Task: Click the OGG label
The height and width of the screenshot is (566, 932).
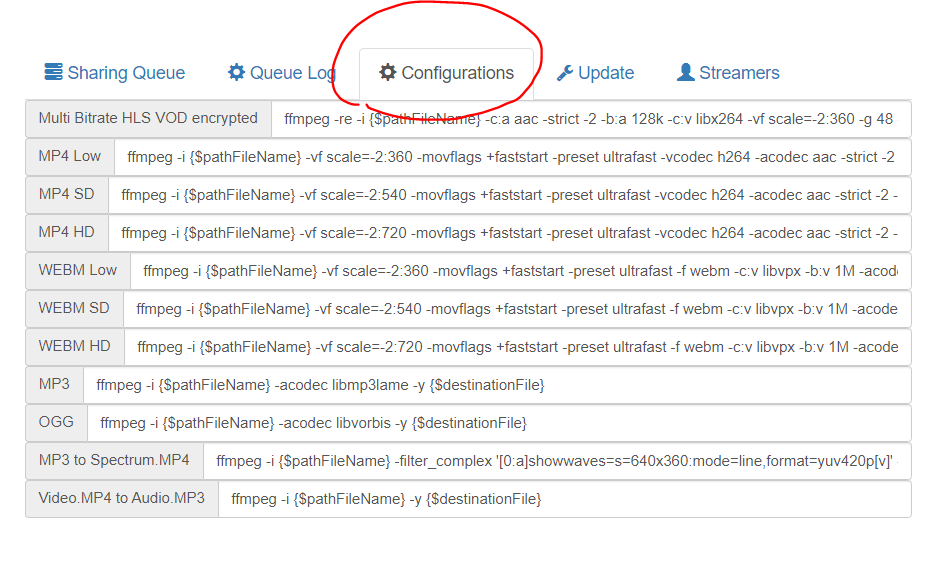Action: tap(56, 423)
